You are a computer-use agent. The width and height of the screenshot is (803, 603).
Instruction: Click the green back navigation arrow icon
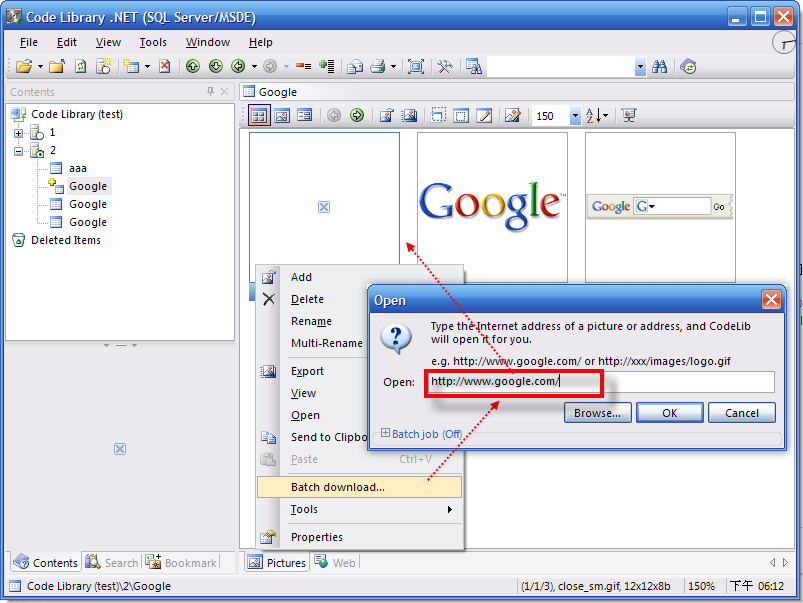238,67
